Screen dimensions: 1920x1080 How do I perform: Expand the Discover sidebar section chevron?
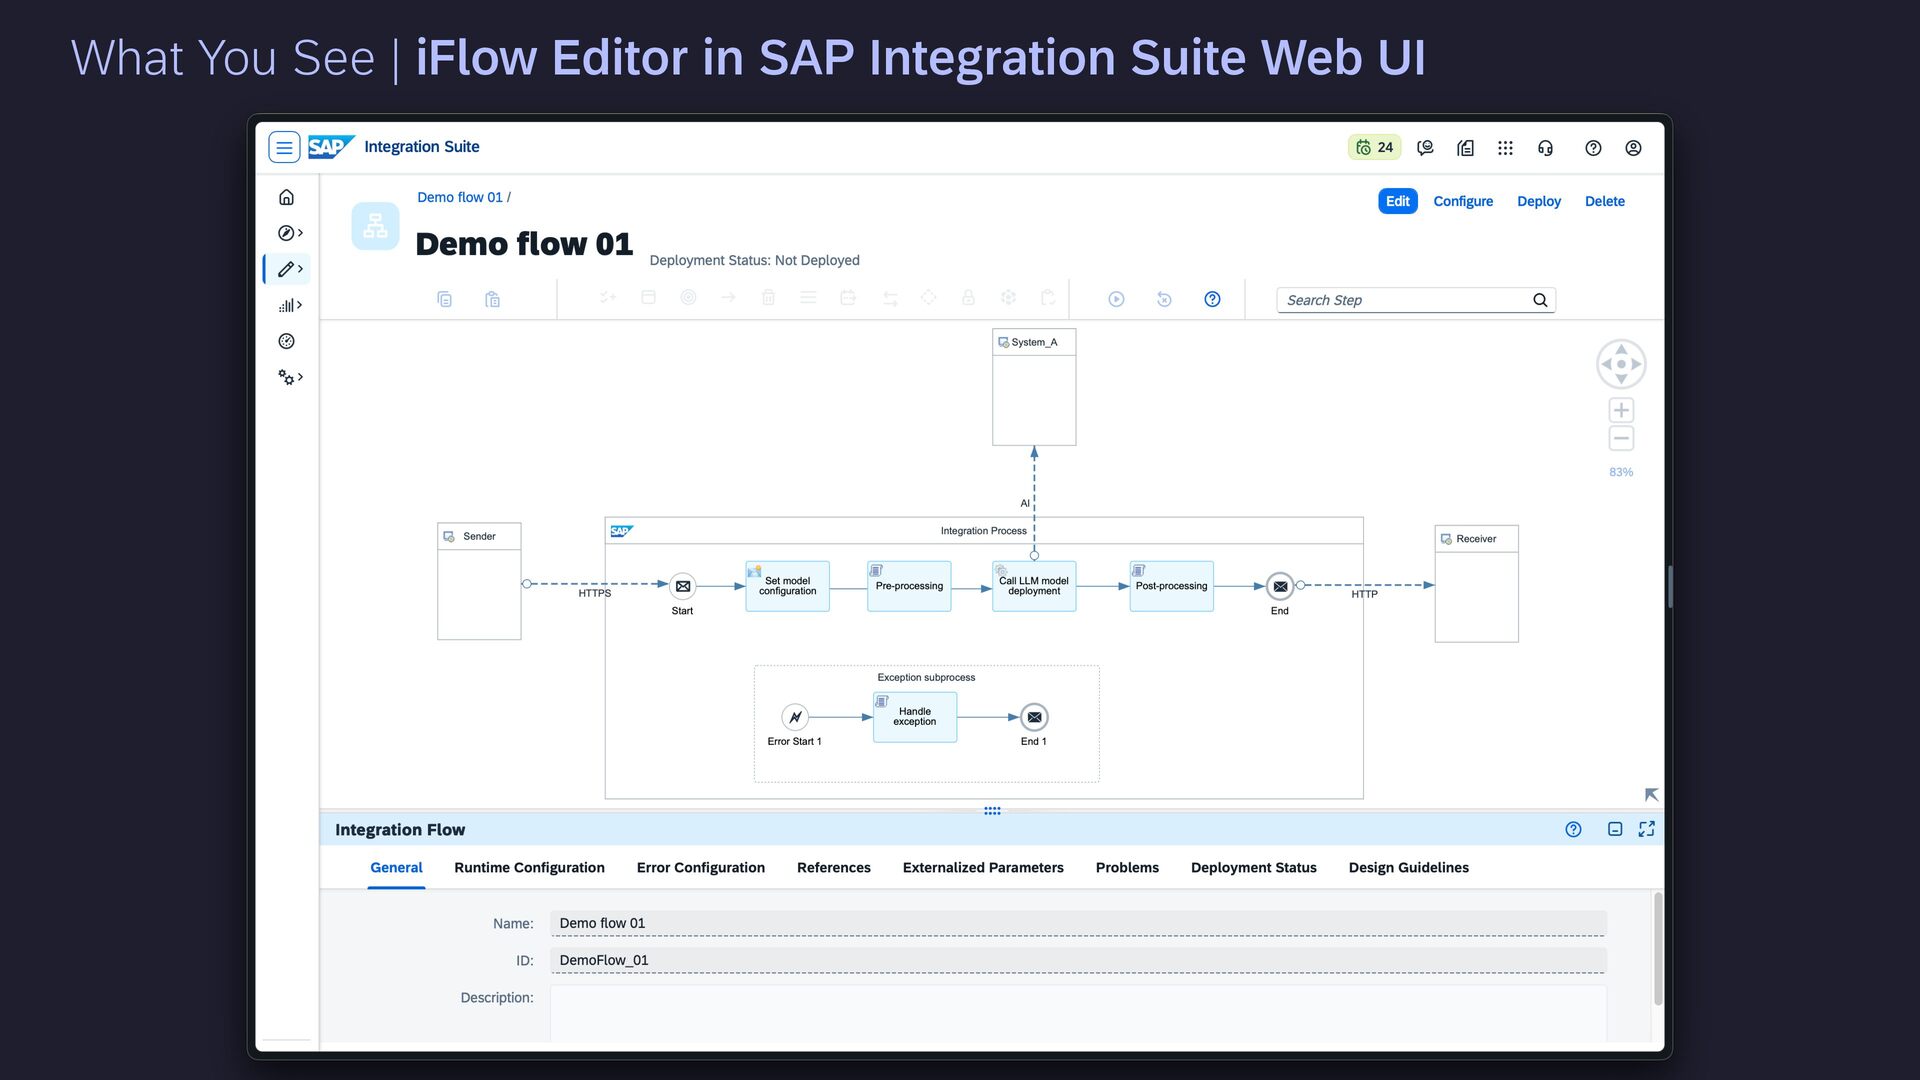(x=300, y=233)
